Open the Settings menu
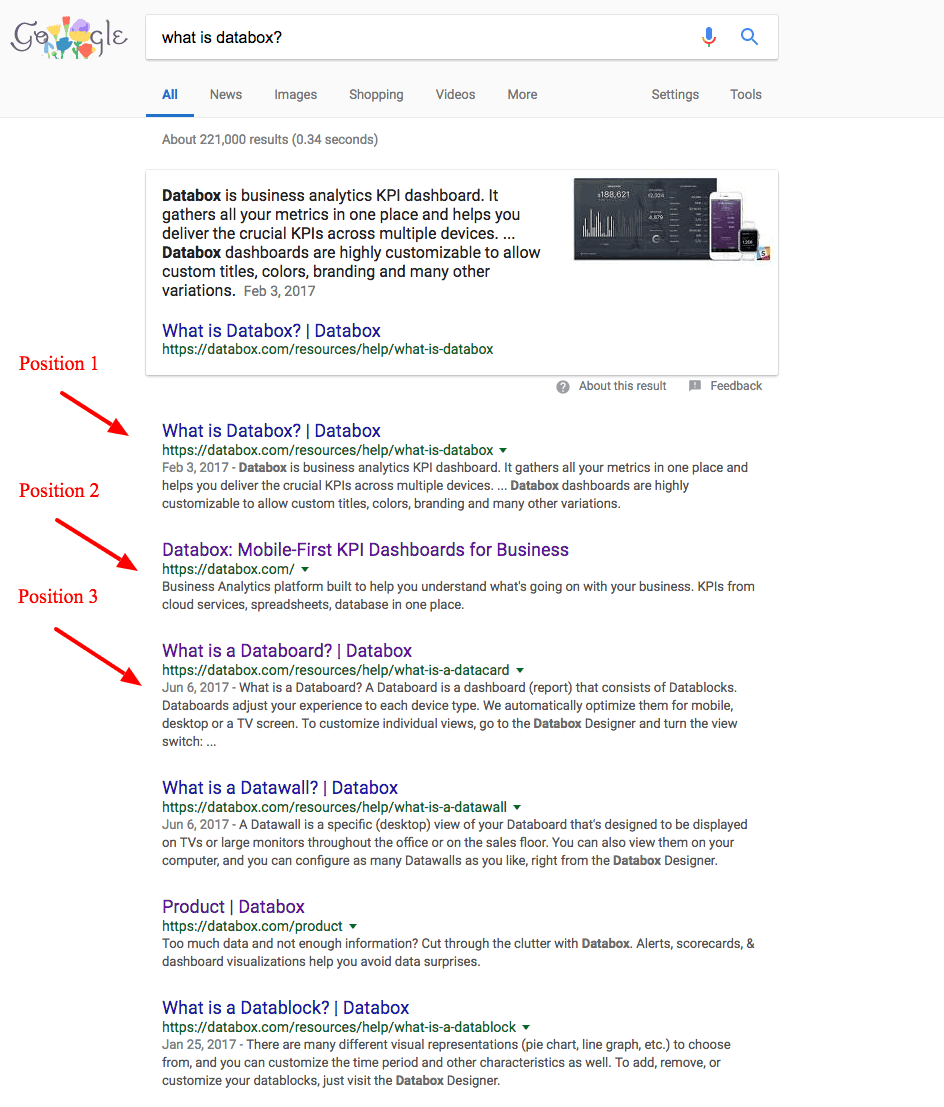The height and width of the screenshot is (1107, 944). tap(675, 94)
